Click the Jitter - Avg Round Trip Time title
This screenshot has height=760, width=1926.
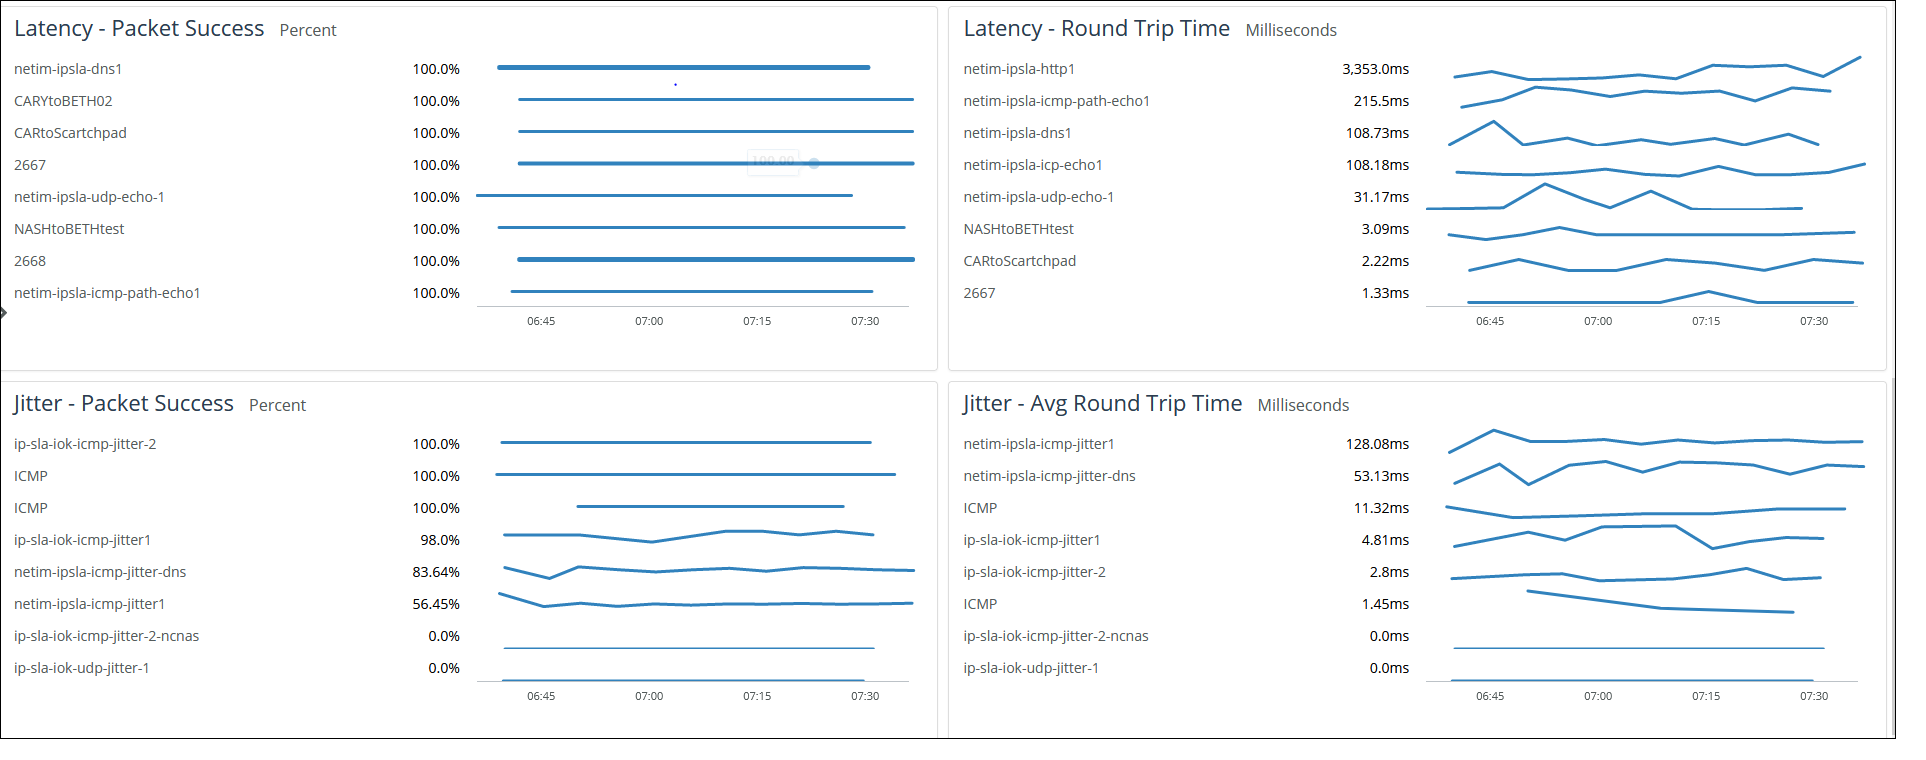coord(1102,404)
